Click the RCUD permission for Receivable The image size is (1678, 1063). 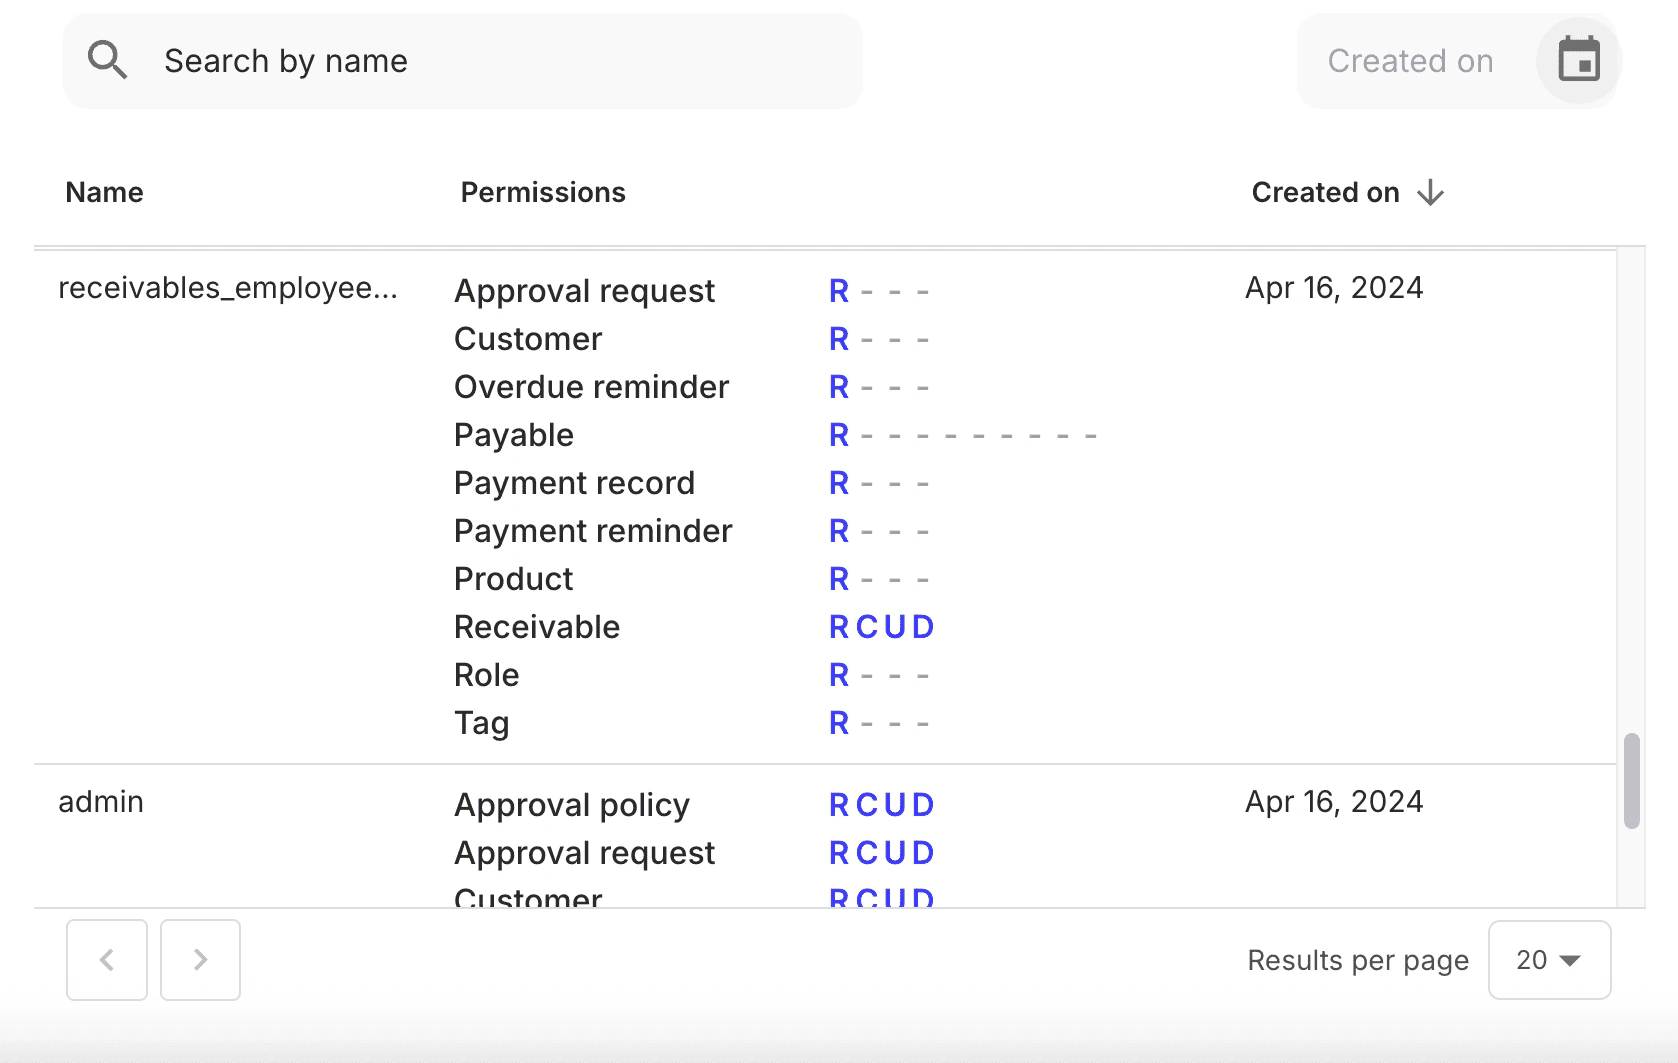[881, 626]
